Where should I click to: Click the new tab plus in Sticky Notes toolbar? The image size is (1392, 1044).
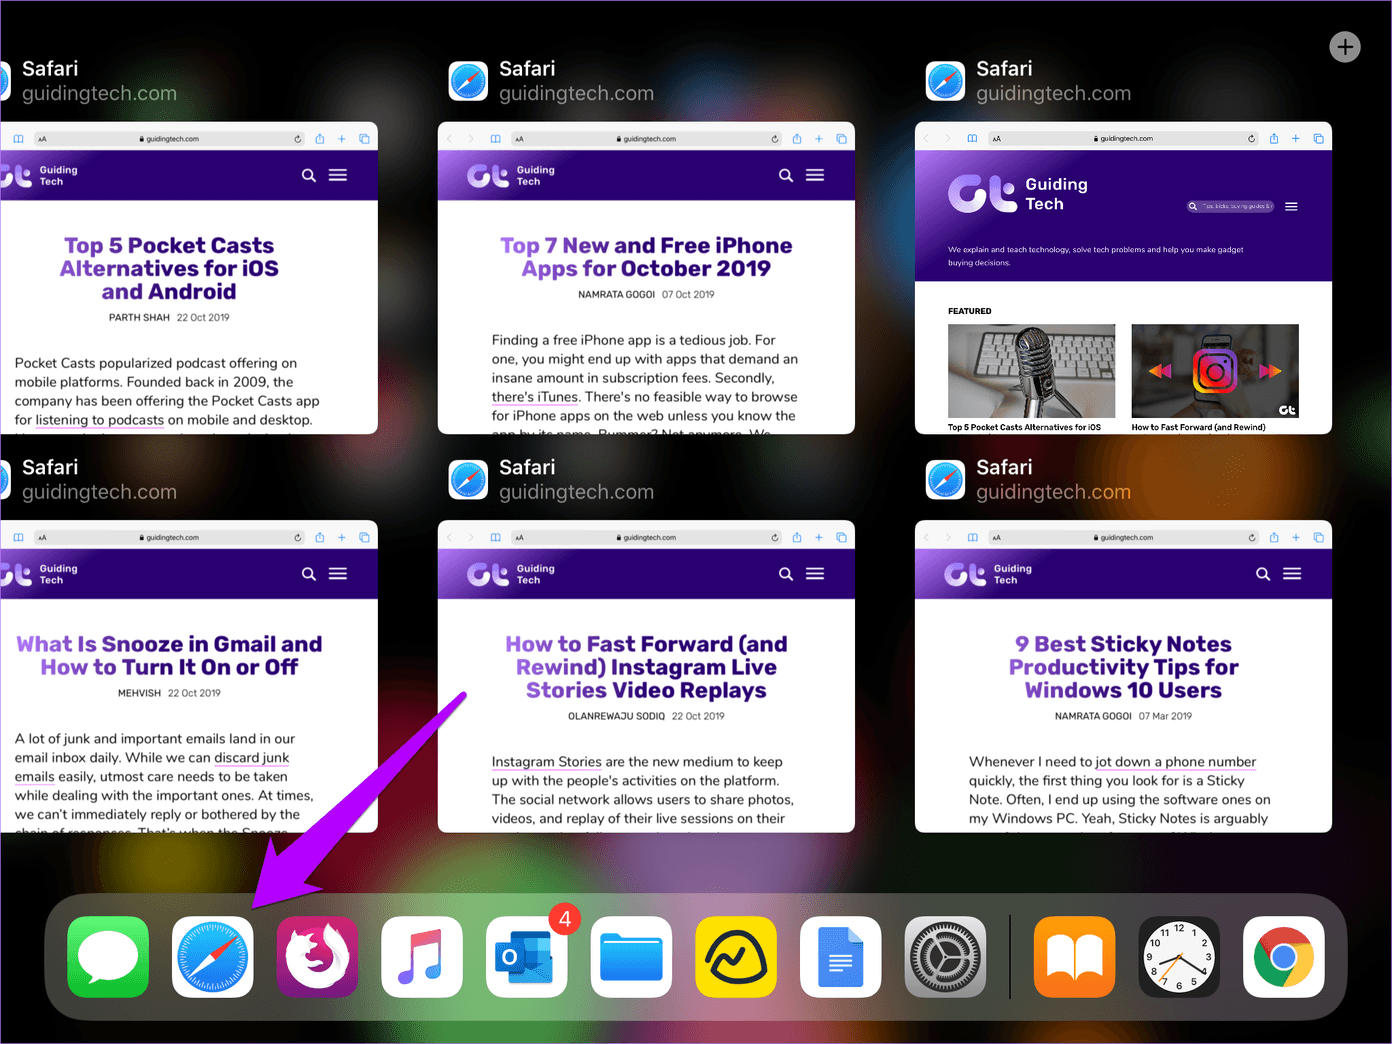(1296, 538)
